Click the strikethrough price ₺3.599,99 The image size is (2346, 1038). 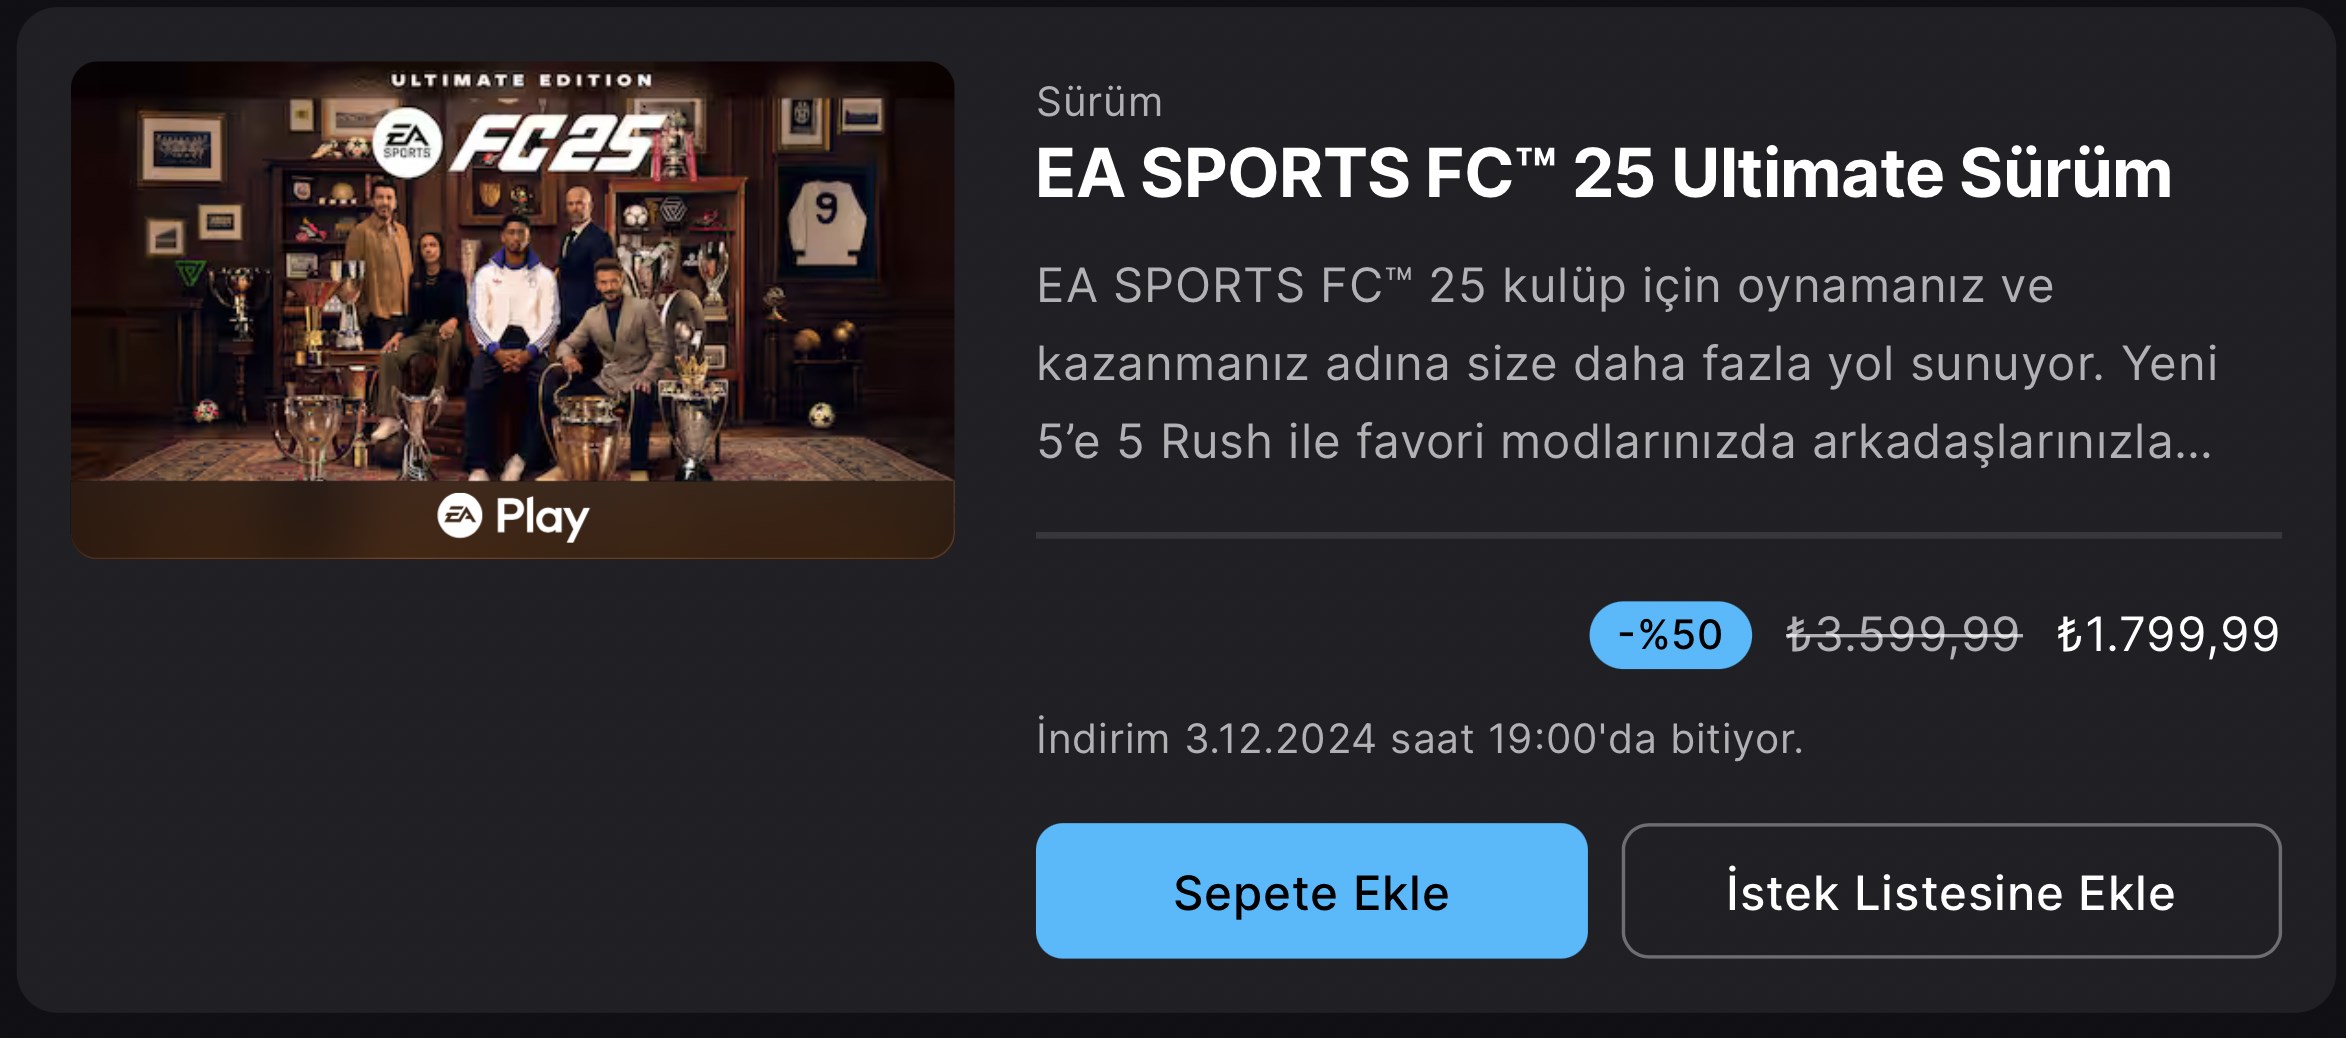click(x=1904, y=635)
